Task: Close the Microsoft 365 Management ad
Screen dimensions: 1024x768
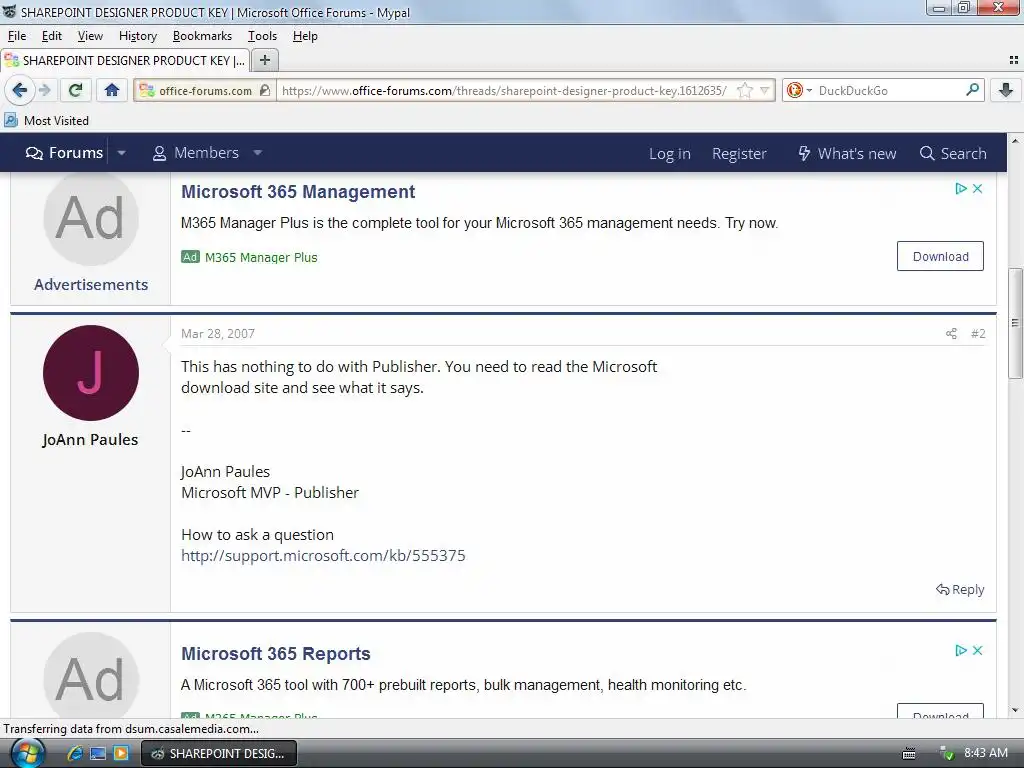Action: [978, 188]
